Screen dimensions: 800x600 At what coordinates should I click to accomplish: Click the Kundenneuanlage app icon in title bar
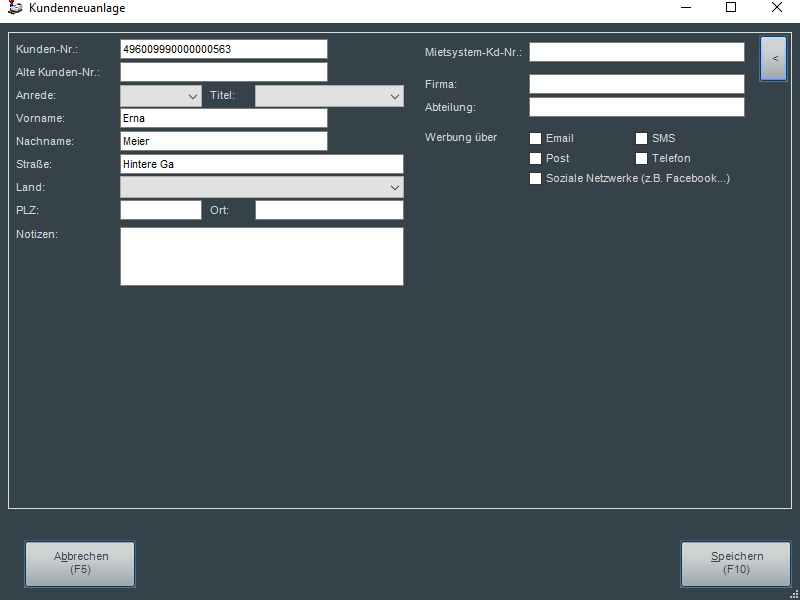tap(14, 8)
